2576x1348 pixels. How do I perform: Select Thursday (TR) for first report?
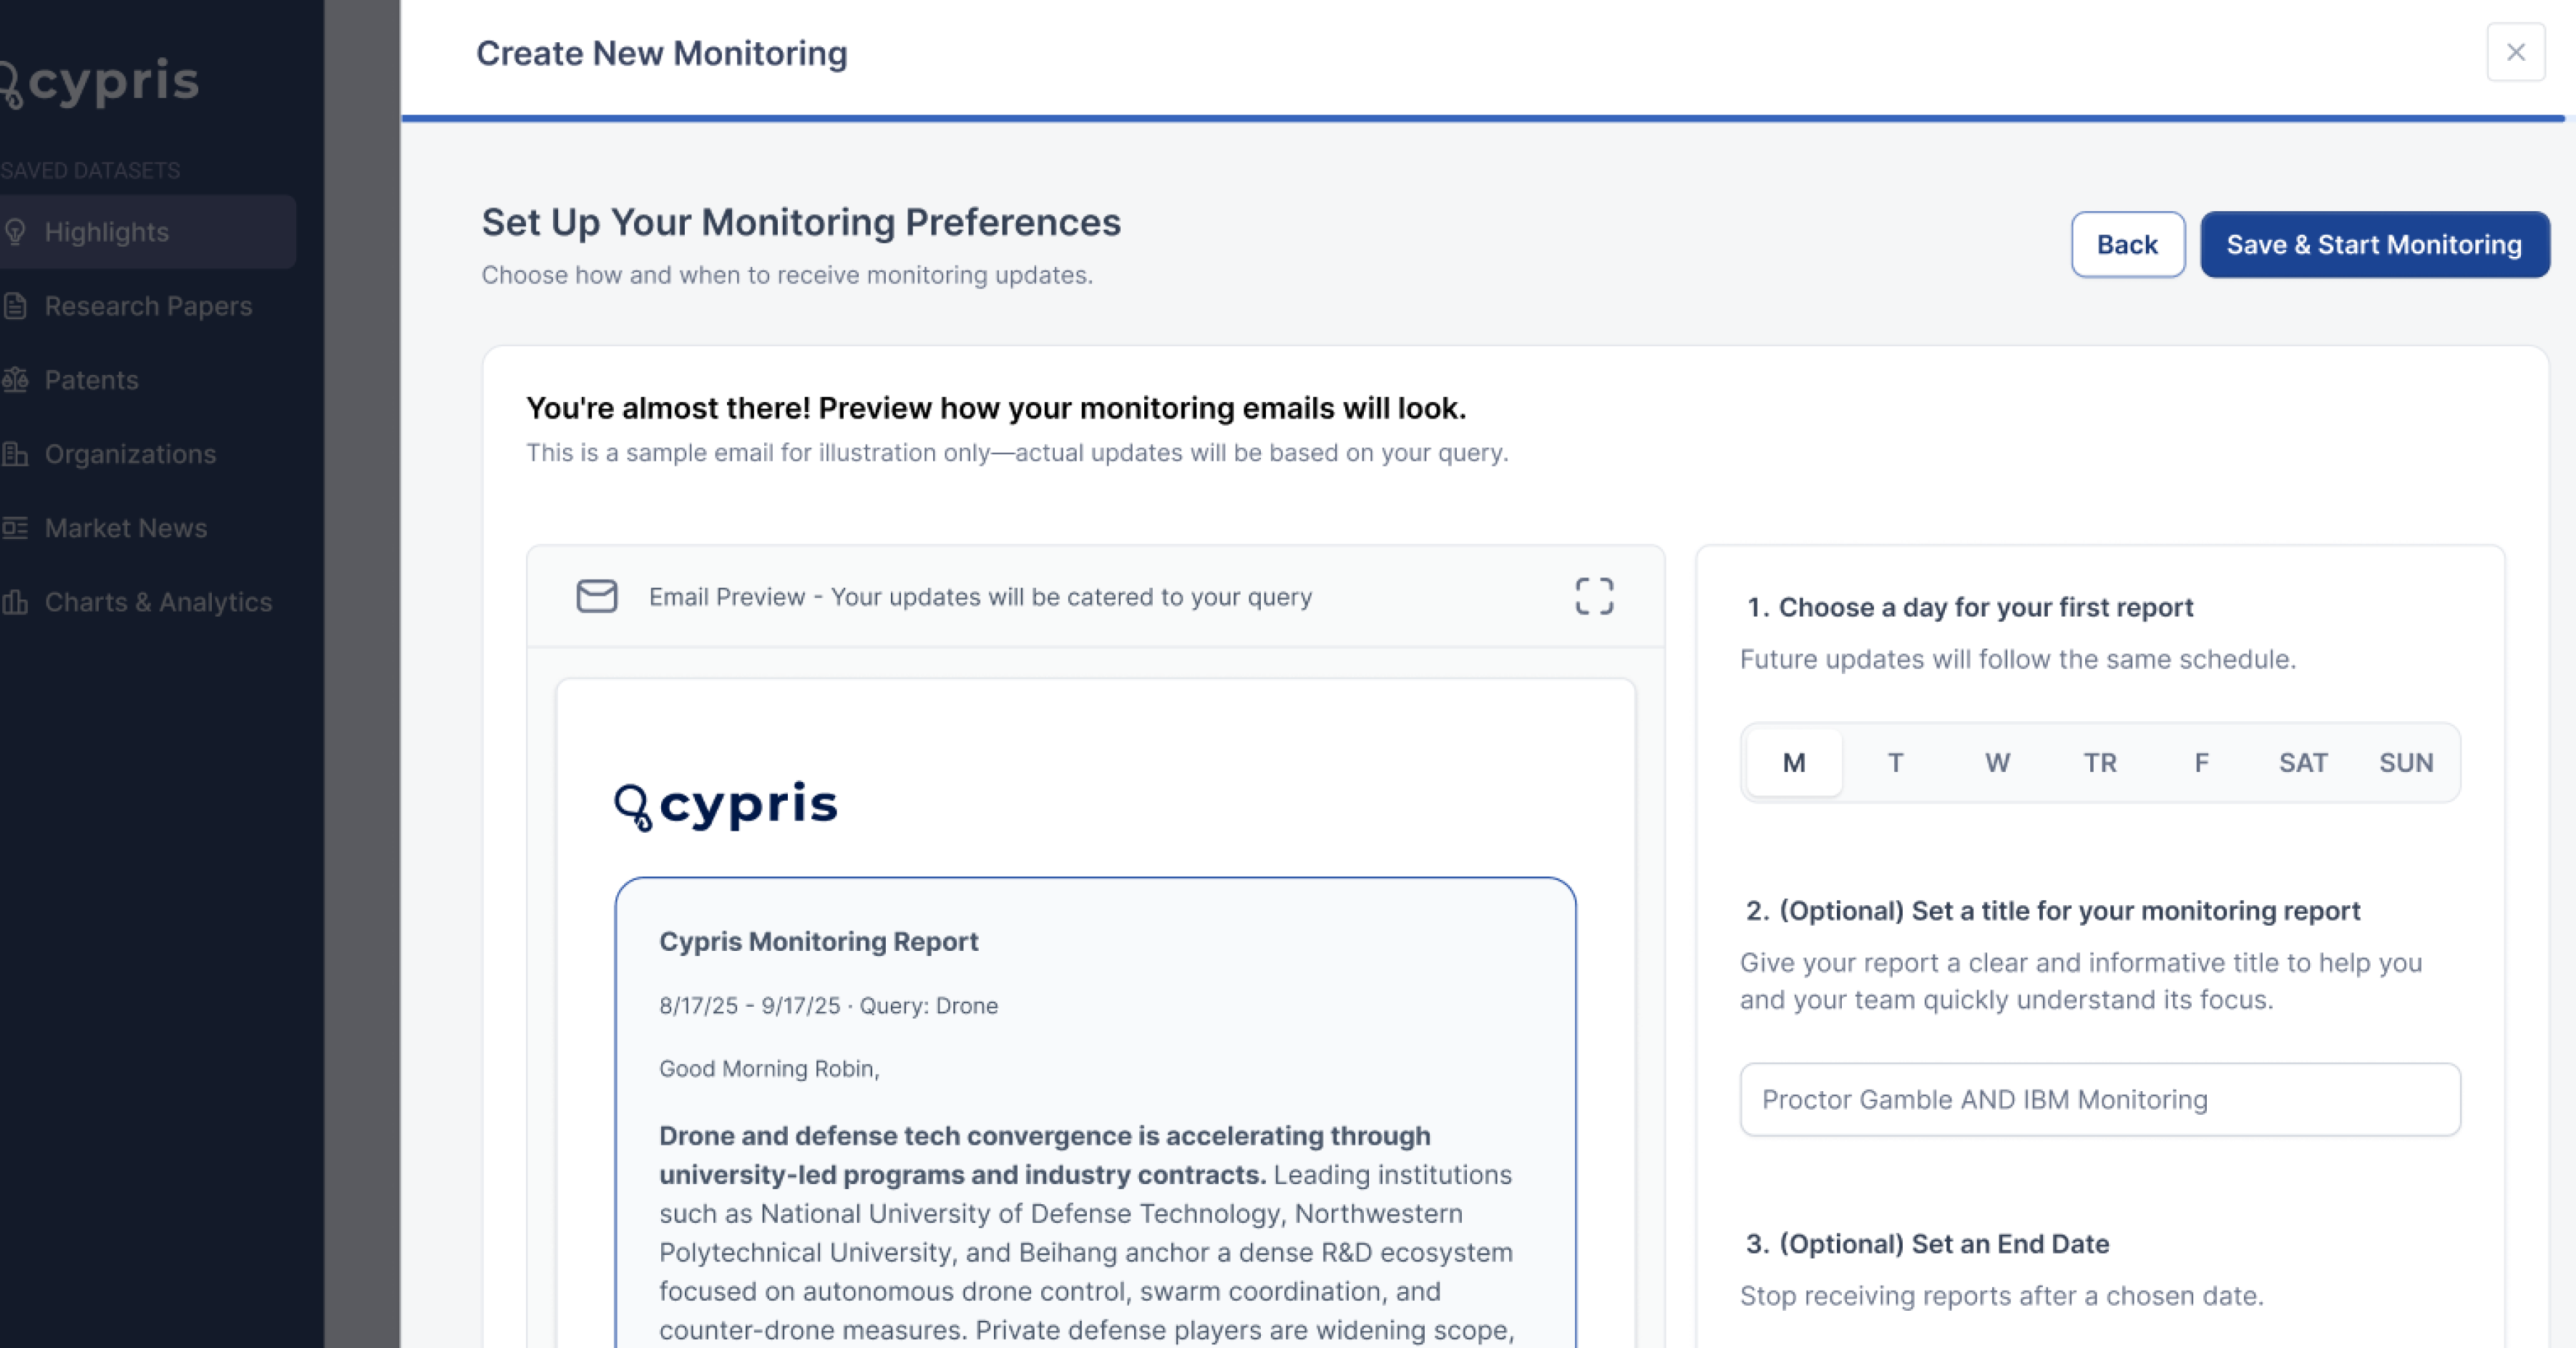(2100, 763)
